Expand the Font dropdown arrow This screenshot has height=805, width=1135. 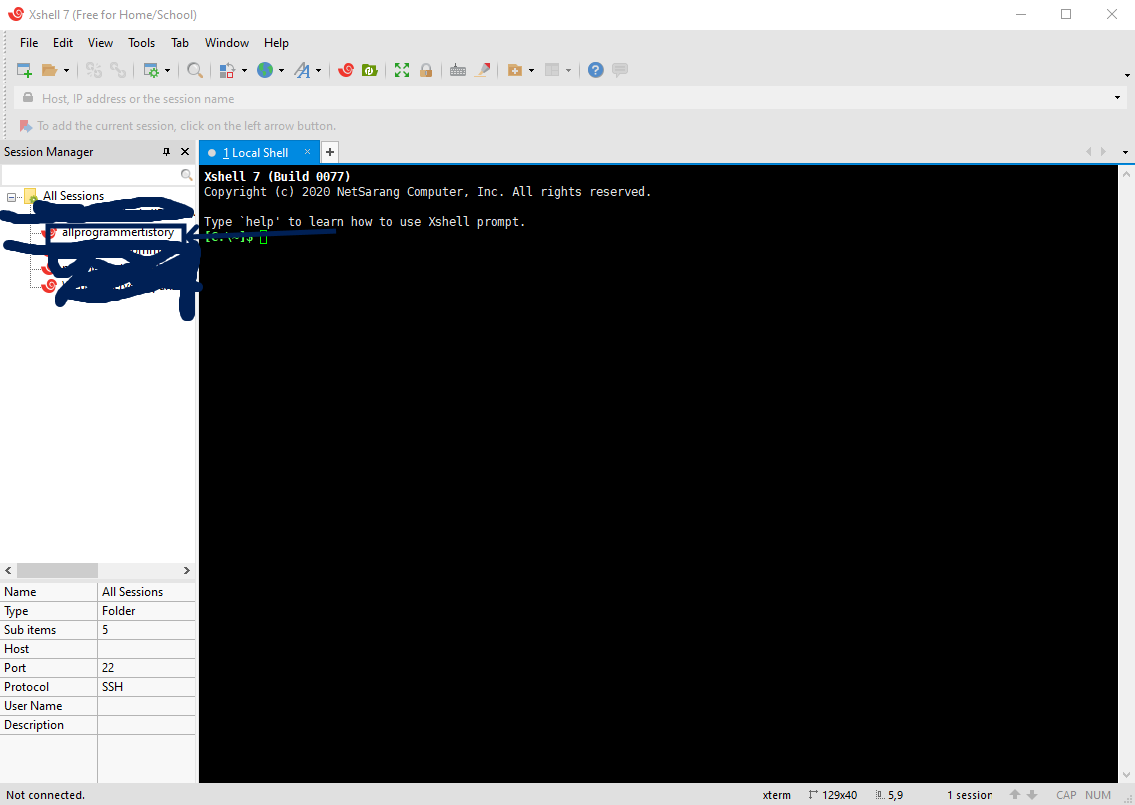click(318, 70)
